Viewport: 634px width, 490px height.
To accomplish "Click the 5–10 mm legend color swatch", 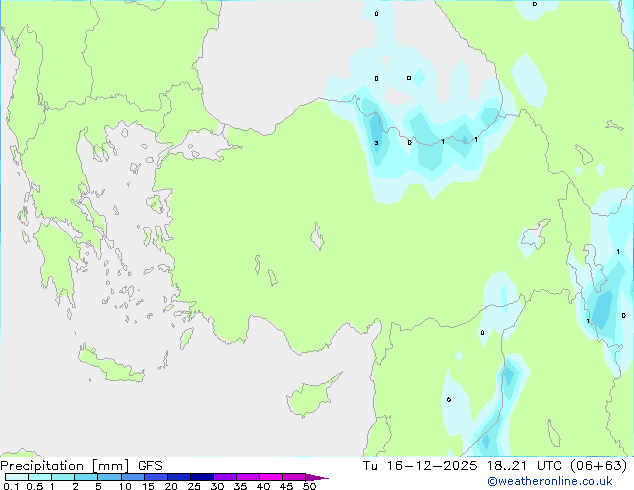I will (x=109, y=477).
